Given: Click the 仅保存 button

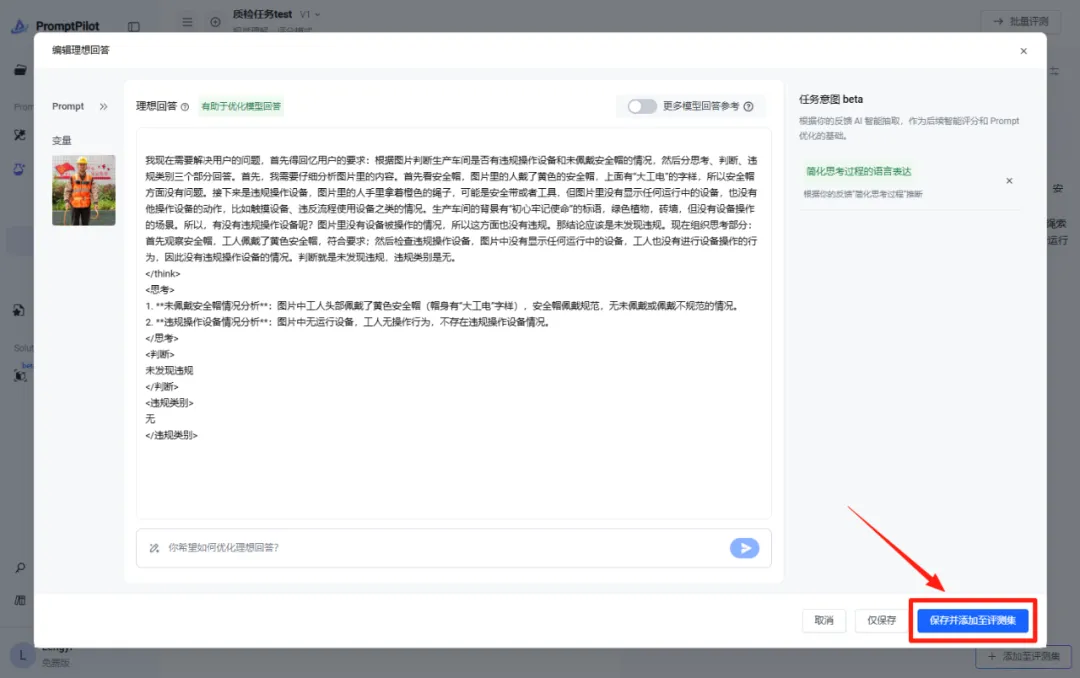Looking at the screenshot, I should pyautogui.click(x=881, y=620).
